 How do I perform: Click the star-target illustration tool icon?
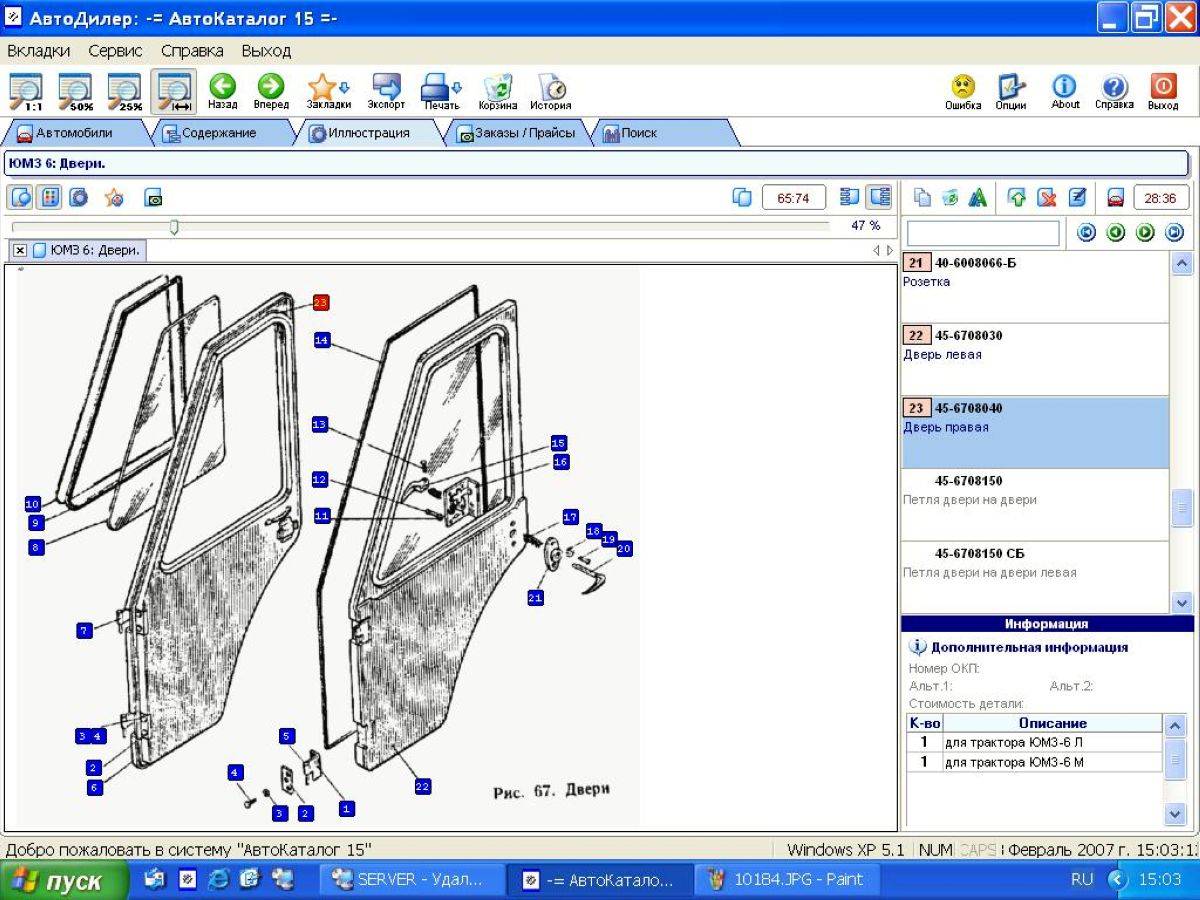(114, 198)
